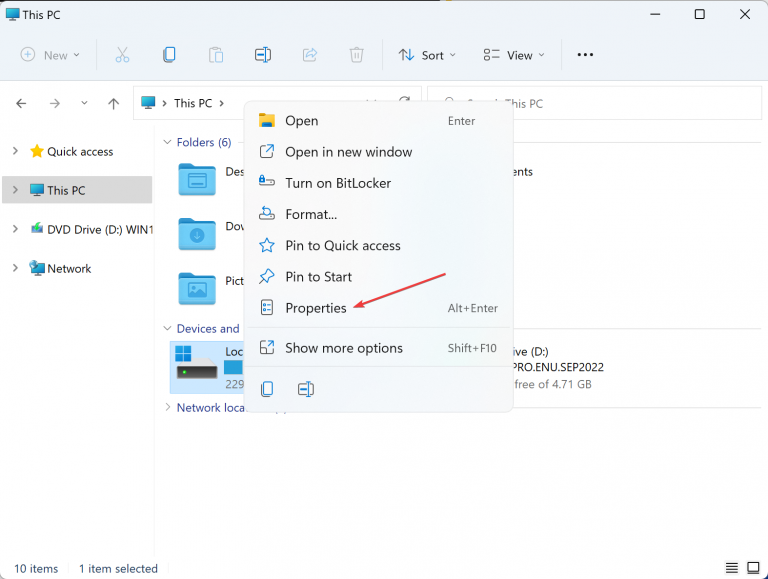This screenshot has width=768, height=579.
Task: Open the New item dropdown
Action: (x=50, y=55)
